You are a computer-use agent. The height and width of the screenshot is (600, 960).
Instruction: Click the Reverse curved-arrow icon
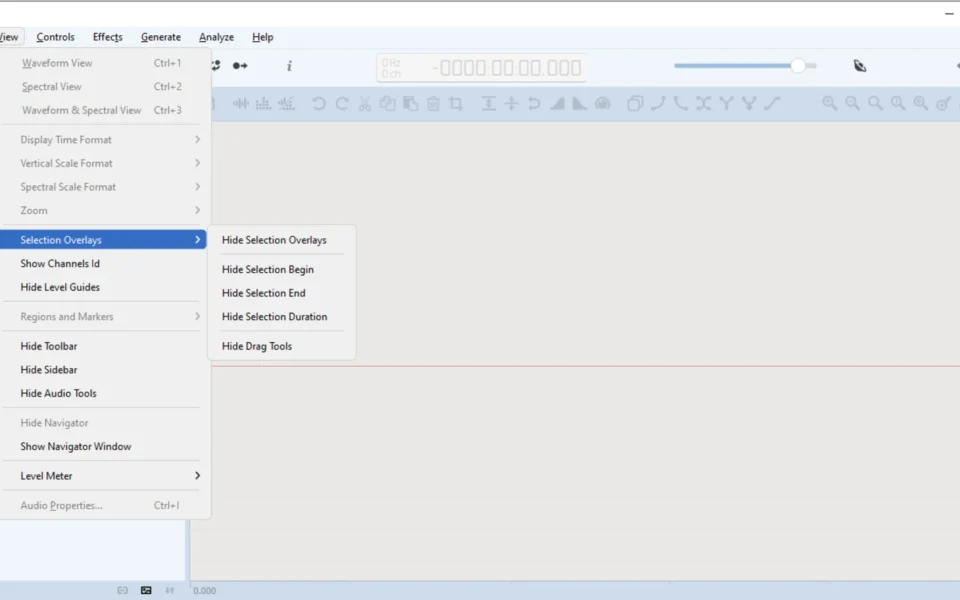(x=534, y=103)
